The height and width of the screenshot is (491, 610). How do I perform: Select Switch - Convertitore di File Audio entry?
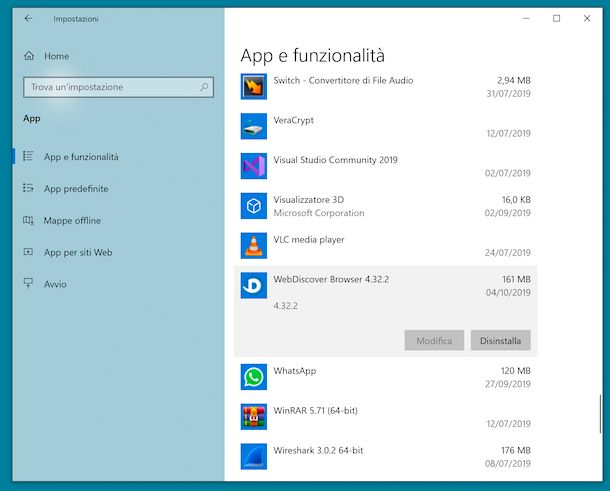(x=386, y=87)
